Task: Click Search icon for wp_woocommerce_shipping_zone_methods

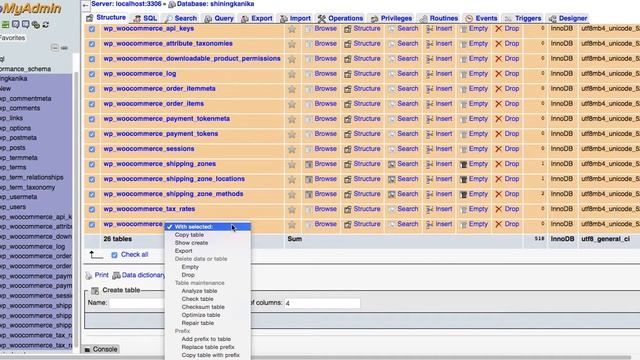Action: coord(392,195)
